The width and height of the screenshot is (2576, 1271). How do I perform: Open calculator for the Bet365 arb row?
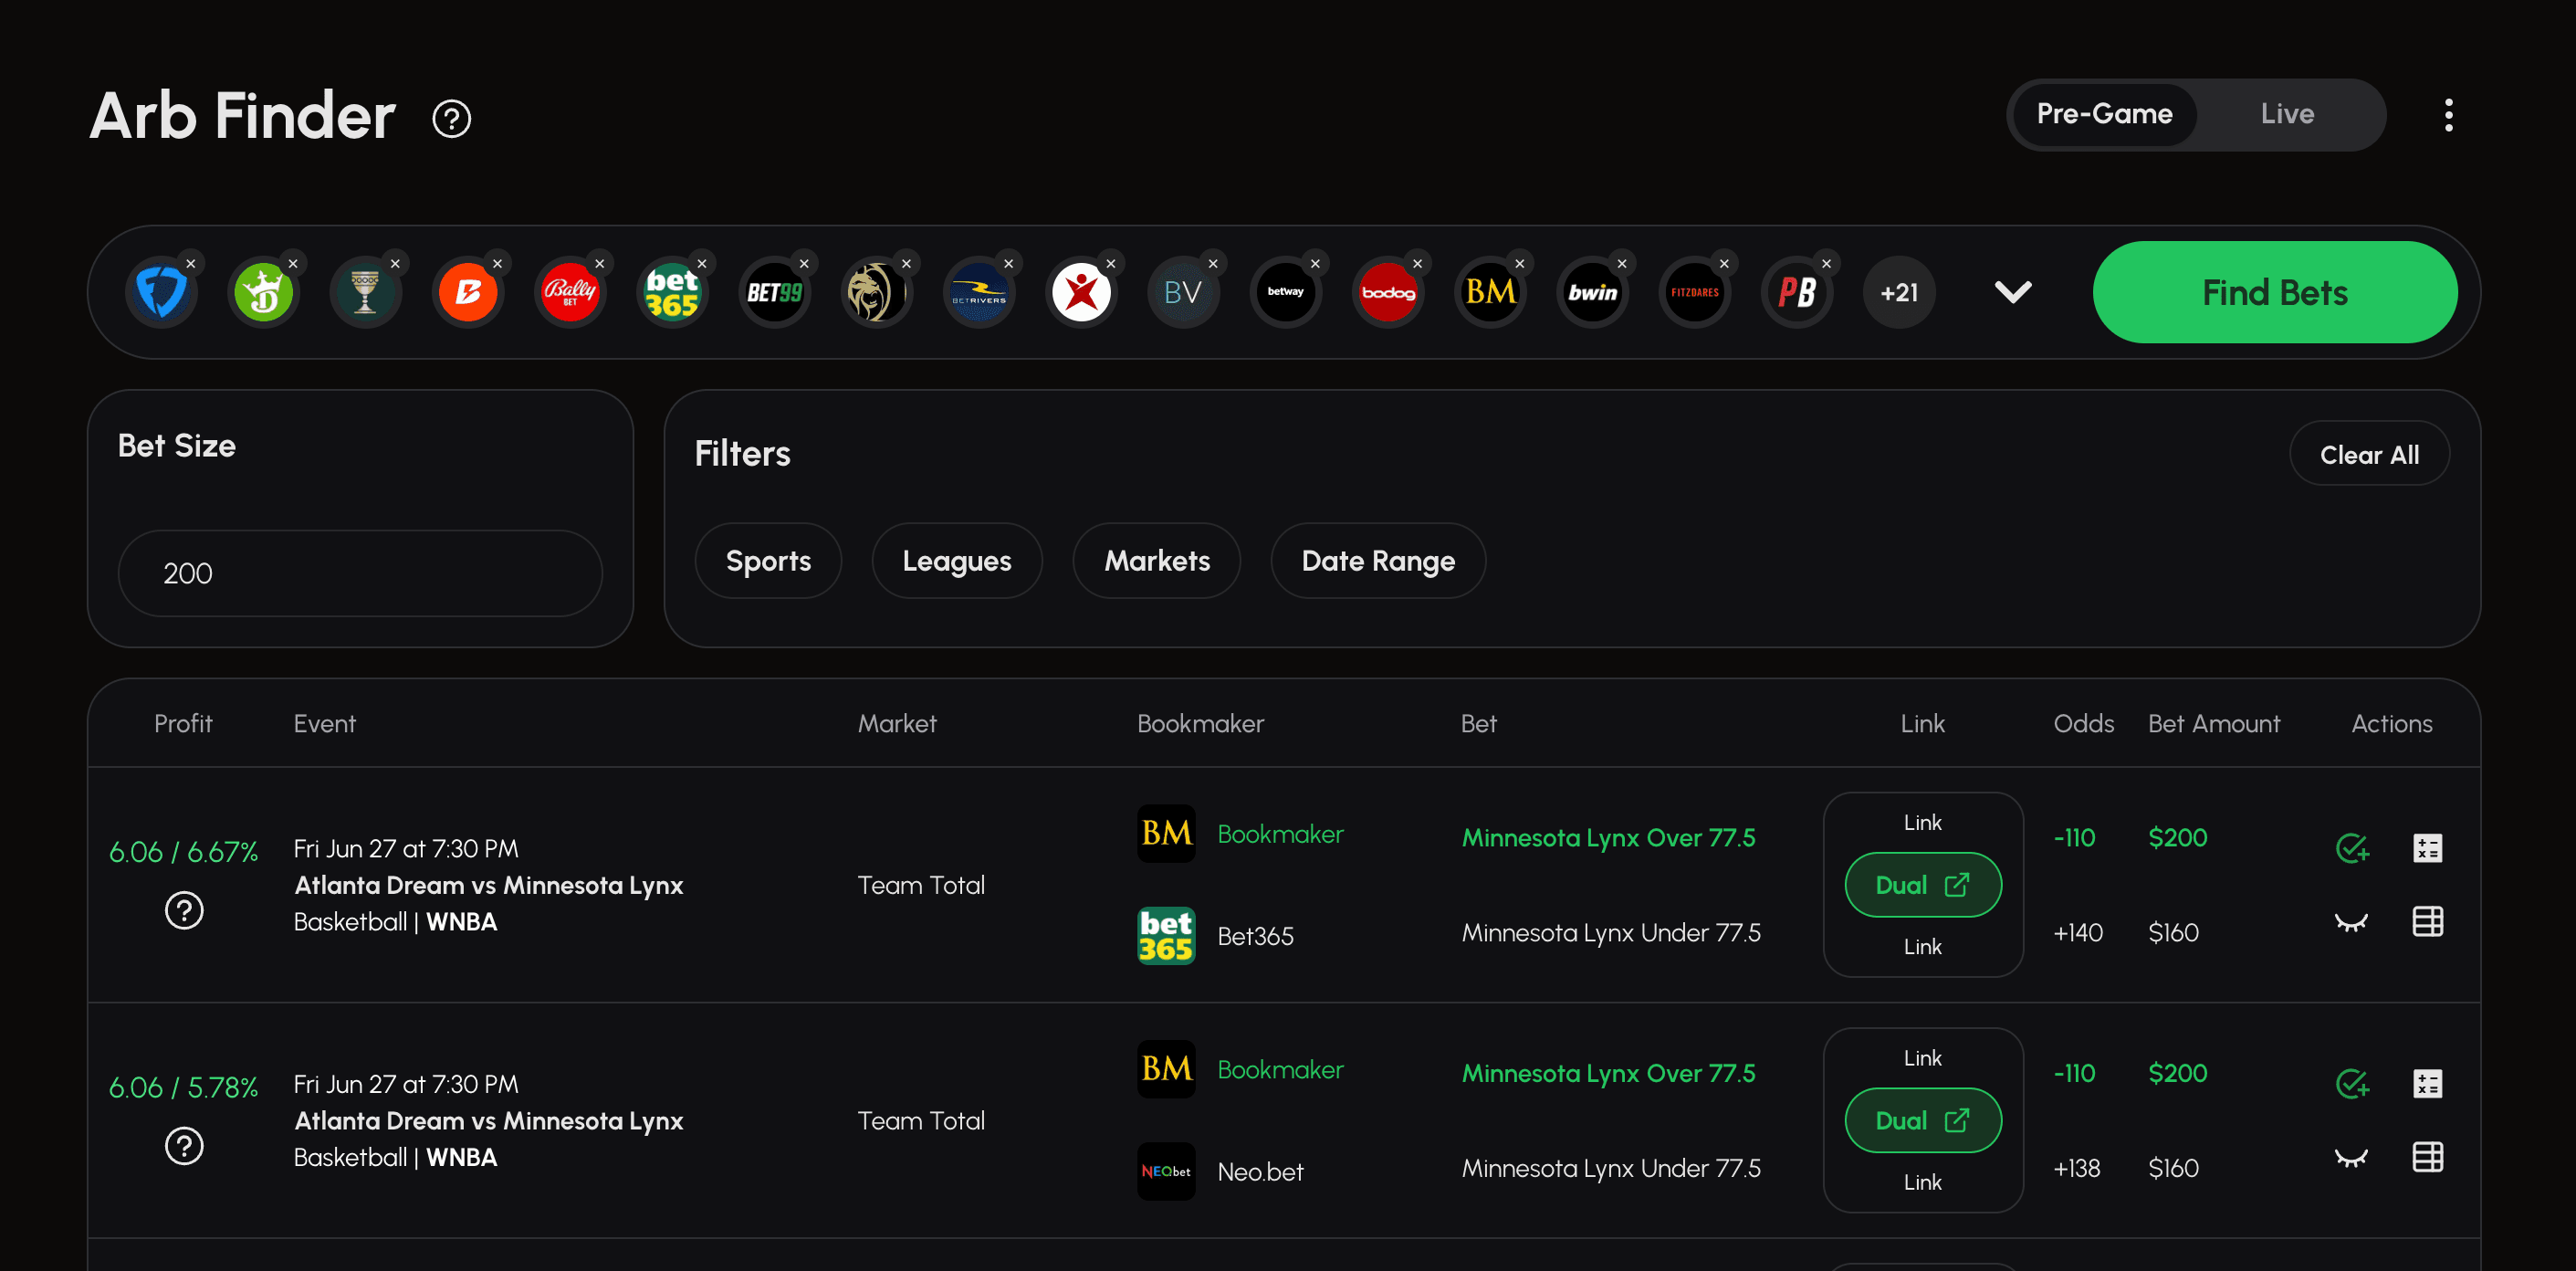coord(2428,848)
